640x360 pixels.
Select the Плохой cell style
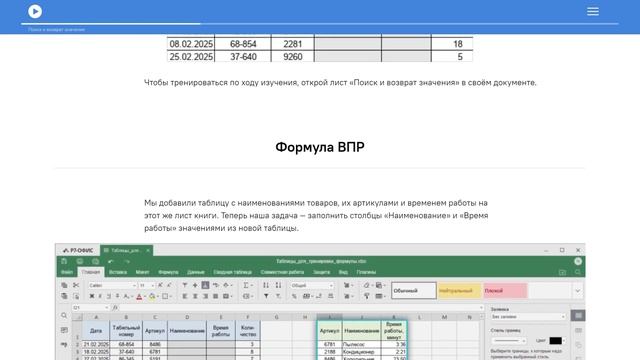(x=505, y=291)
